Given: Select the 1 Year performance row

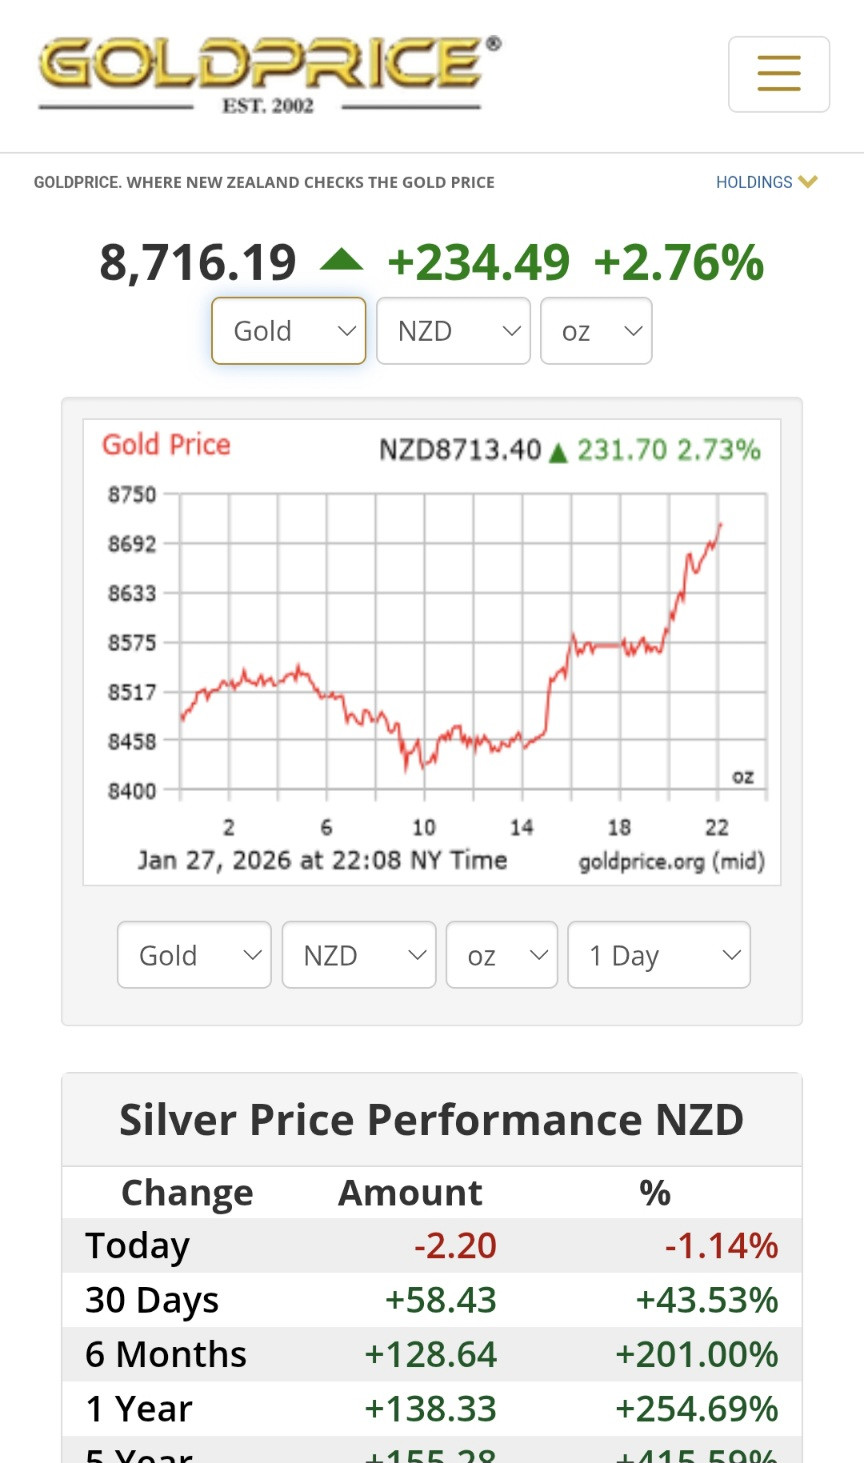Looking at the screenshot, I should pos(432,1408).
